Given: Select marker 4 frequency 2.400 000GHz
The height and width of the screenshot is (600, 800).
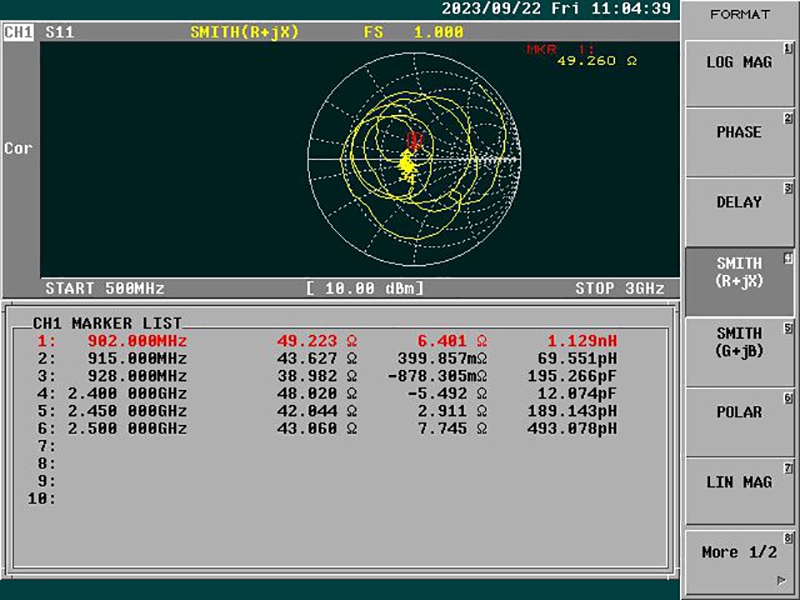Looking at the screenshot, I should click(128, 393).
